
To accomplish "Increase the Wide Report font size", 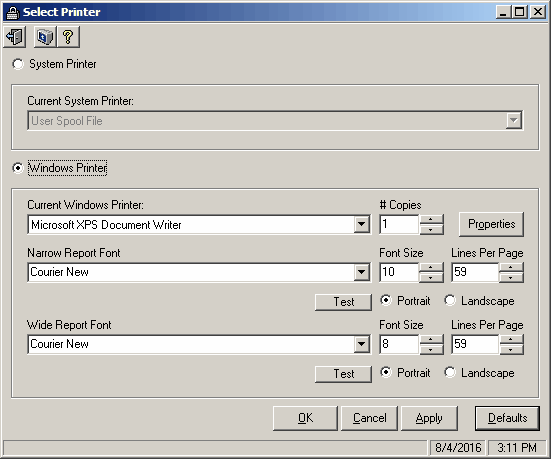I will 431,340.
